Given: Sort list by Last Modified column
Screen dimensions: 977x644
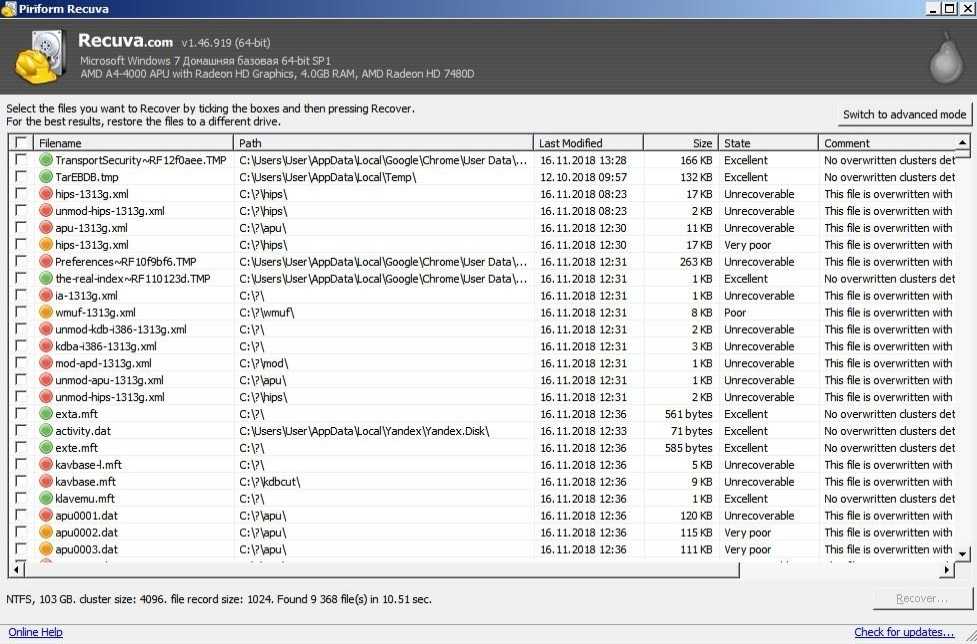Looking at the screenshot, I should click(x=587, y=143).
